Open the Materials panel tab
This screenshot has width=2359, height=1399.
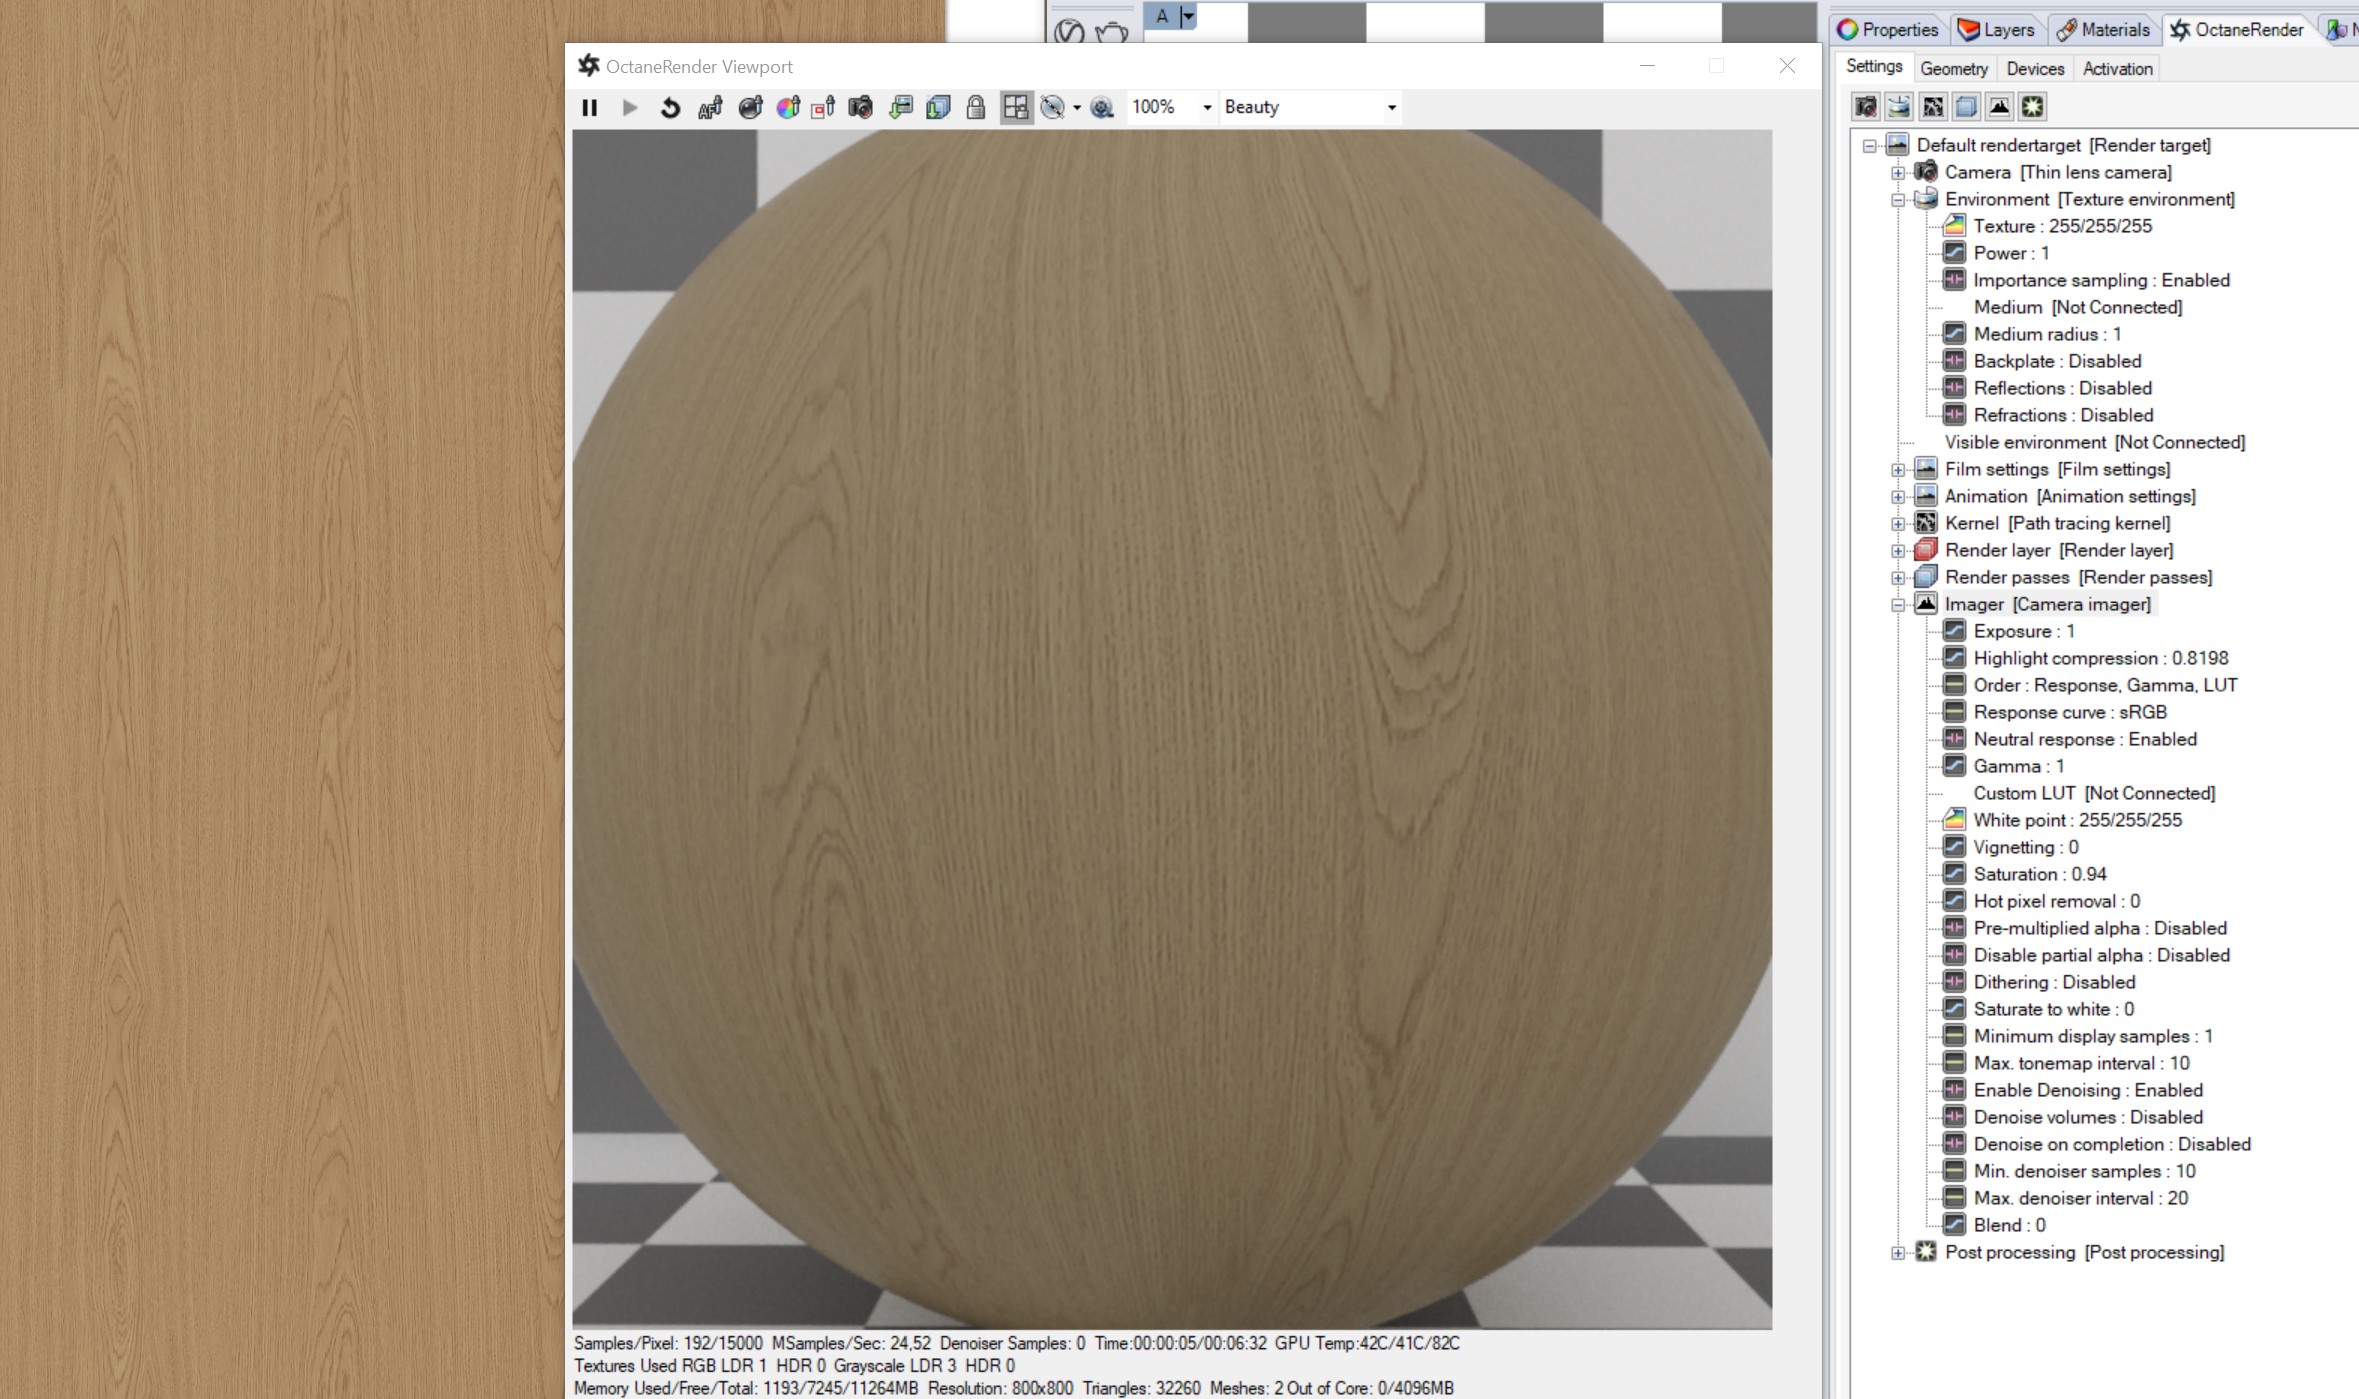coord(2103,30)
